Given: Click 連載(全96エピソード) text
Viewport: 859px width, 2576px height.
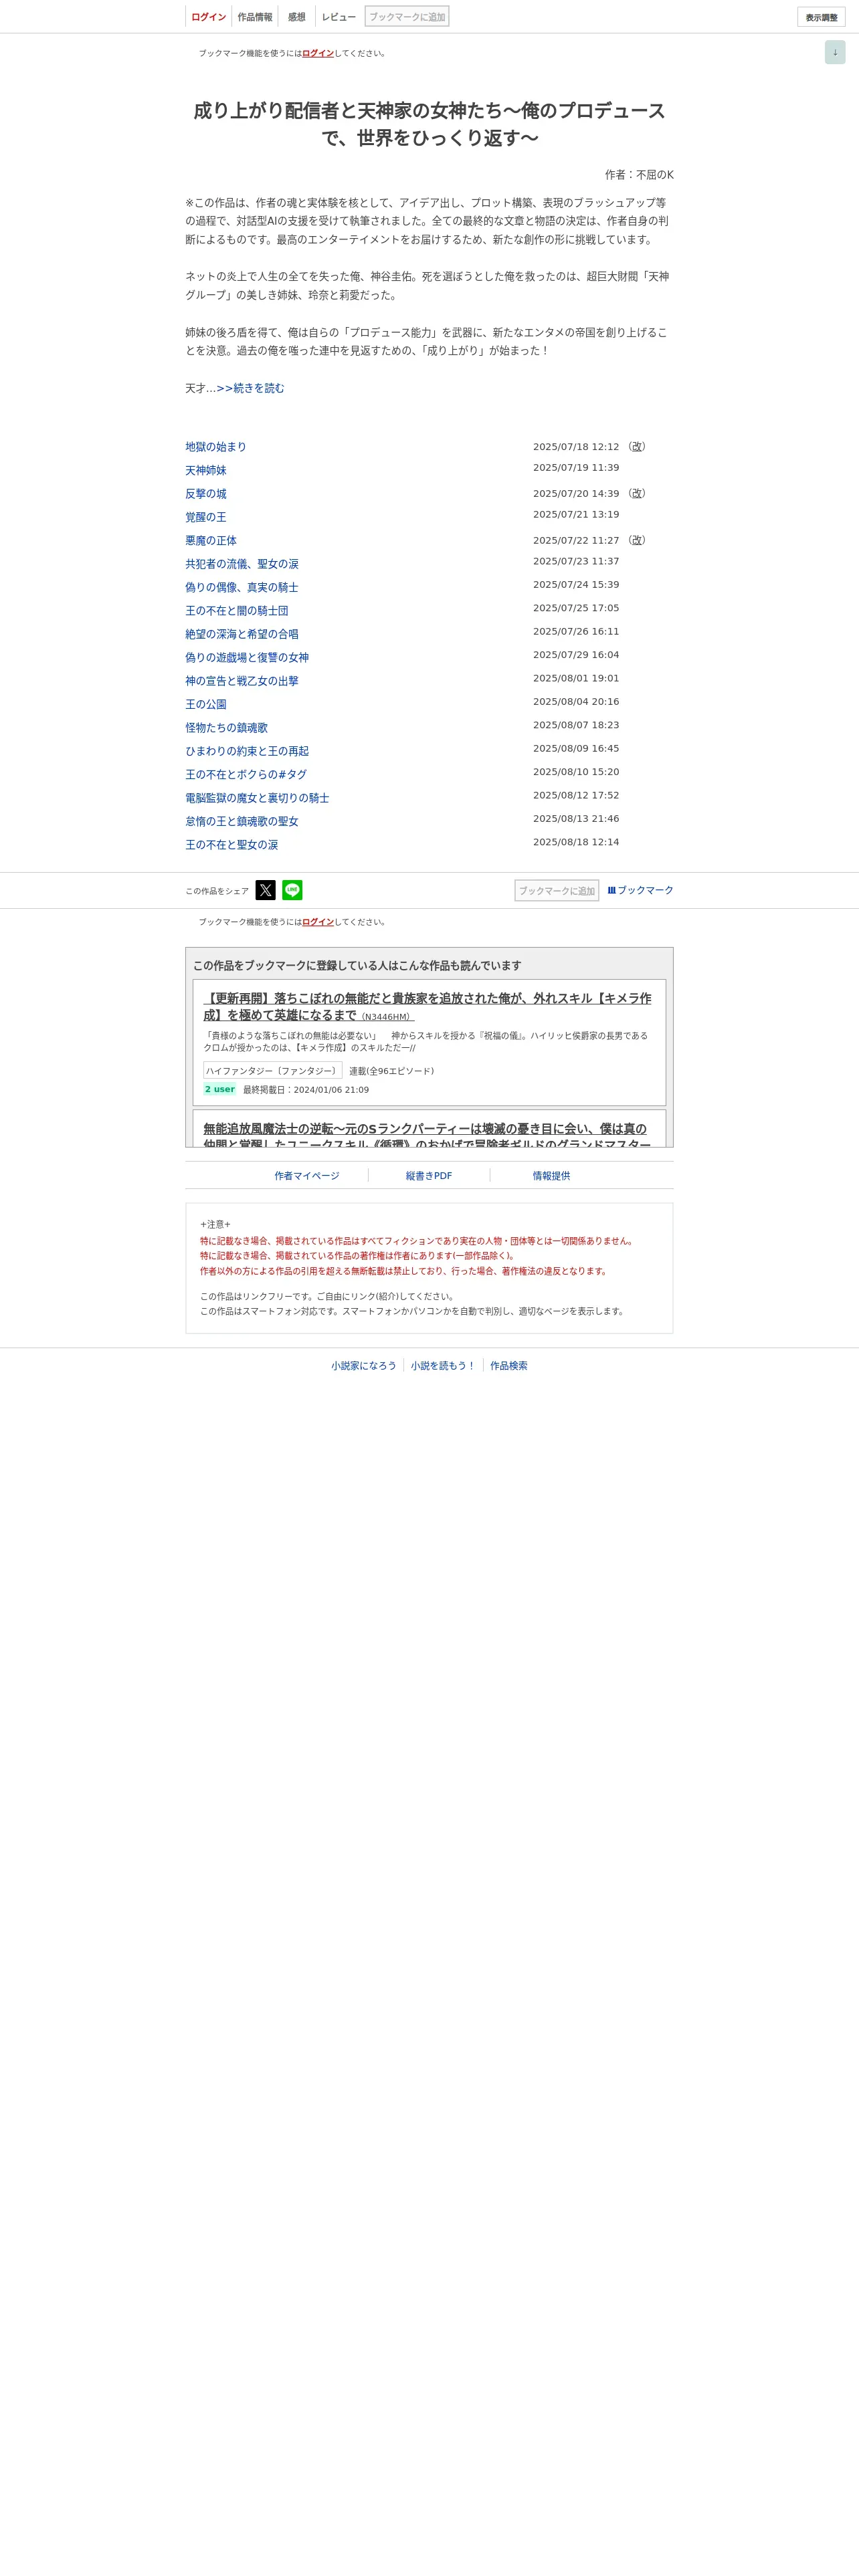Looking at the screenshot, I should click(391, 1071).
